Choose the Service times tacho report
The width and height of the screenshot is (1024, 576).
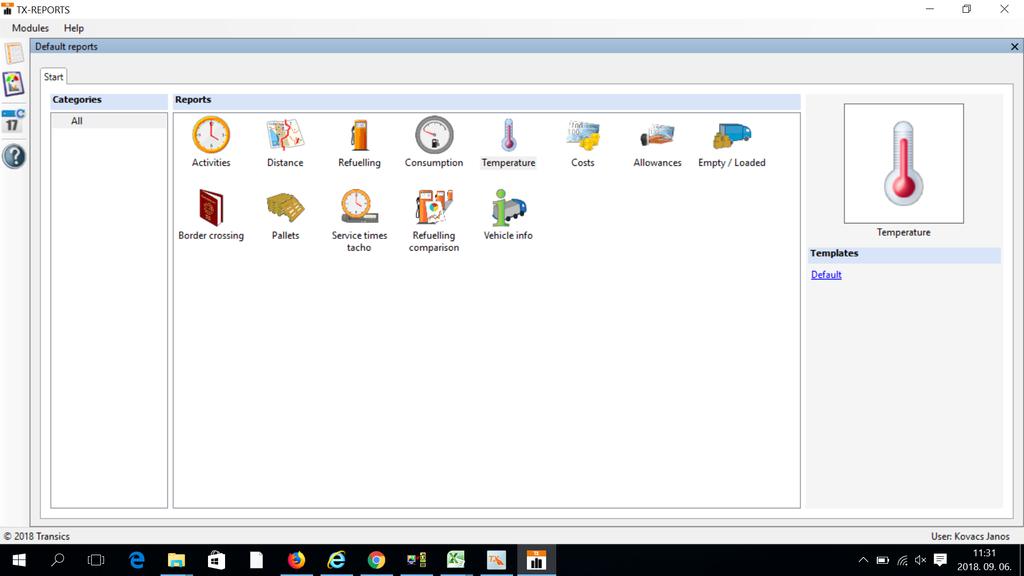point(359,221)
